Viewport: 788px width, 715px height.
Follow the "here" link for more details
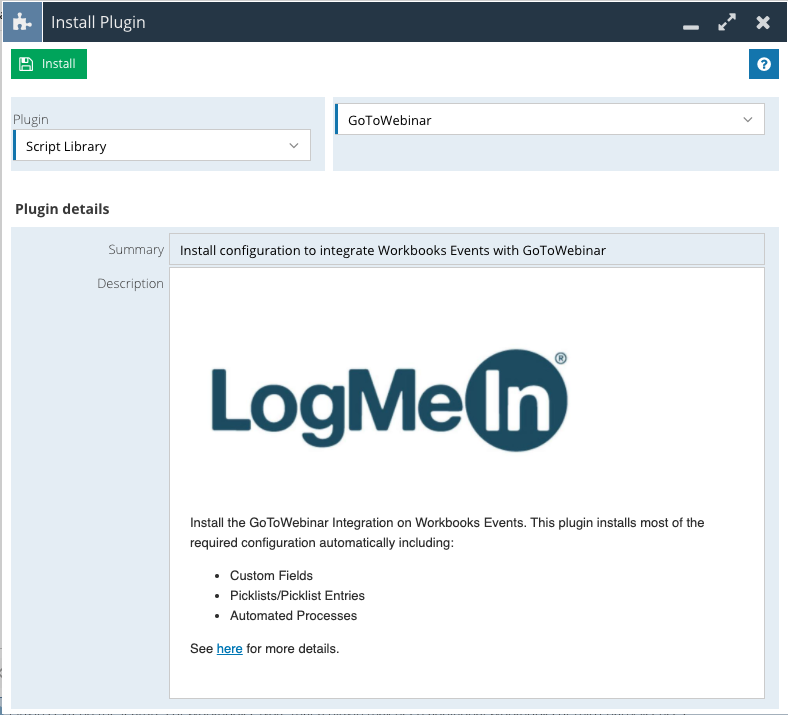[229, 649]
